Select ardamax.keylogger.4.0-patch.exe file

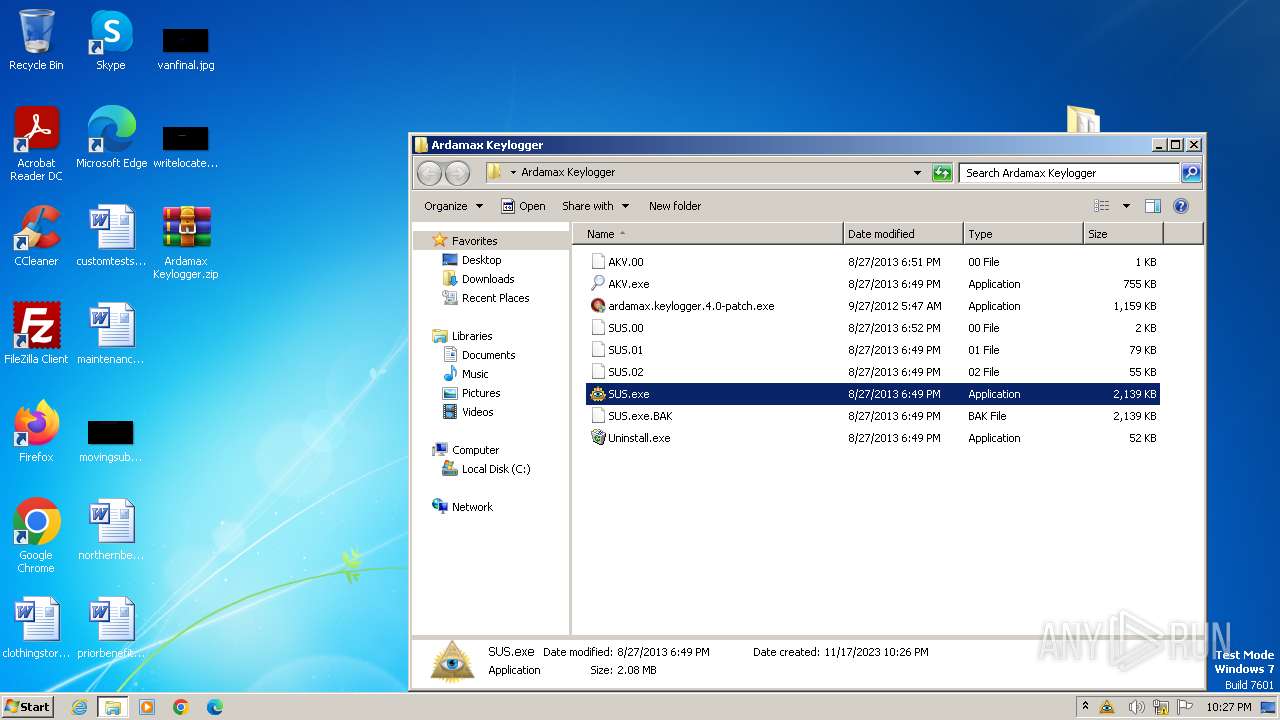[873, 306]
